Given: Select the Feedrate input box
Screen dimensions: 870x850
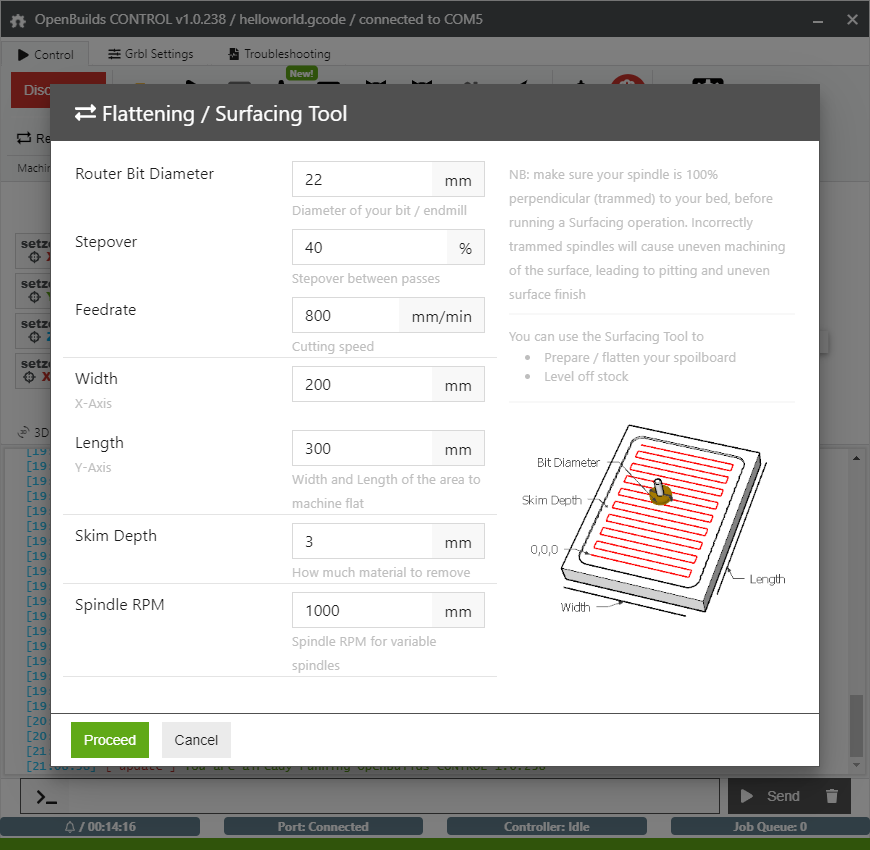Looking at the screenshot, I should point(345,315).
